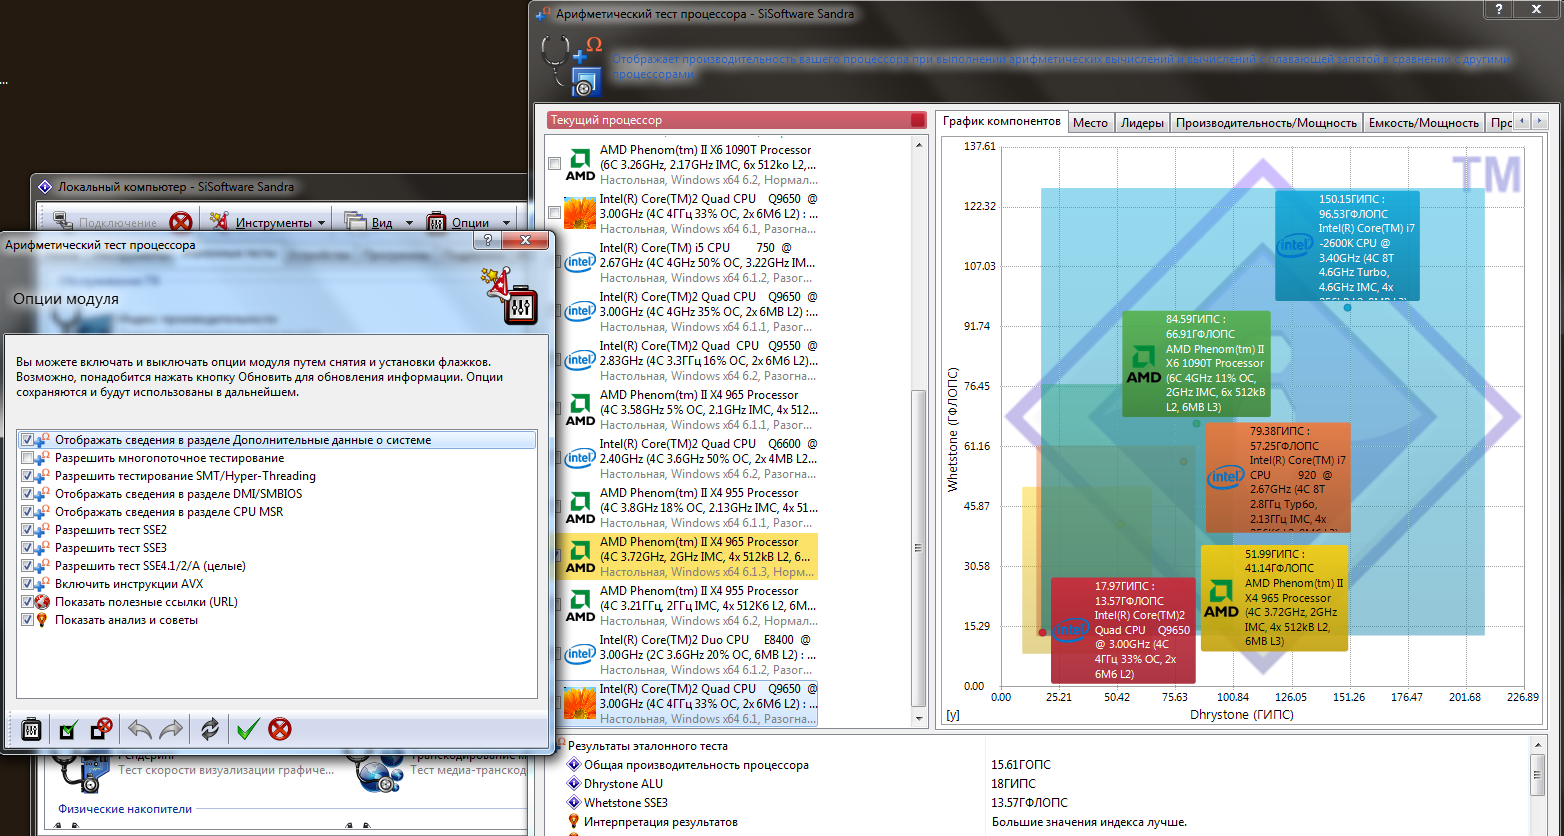Switch to Лидеры tab

[1142, 122]
